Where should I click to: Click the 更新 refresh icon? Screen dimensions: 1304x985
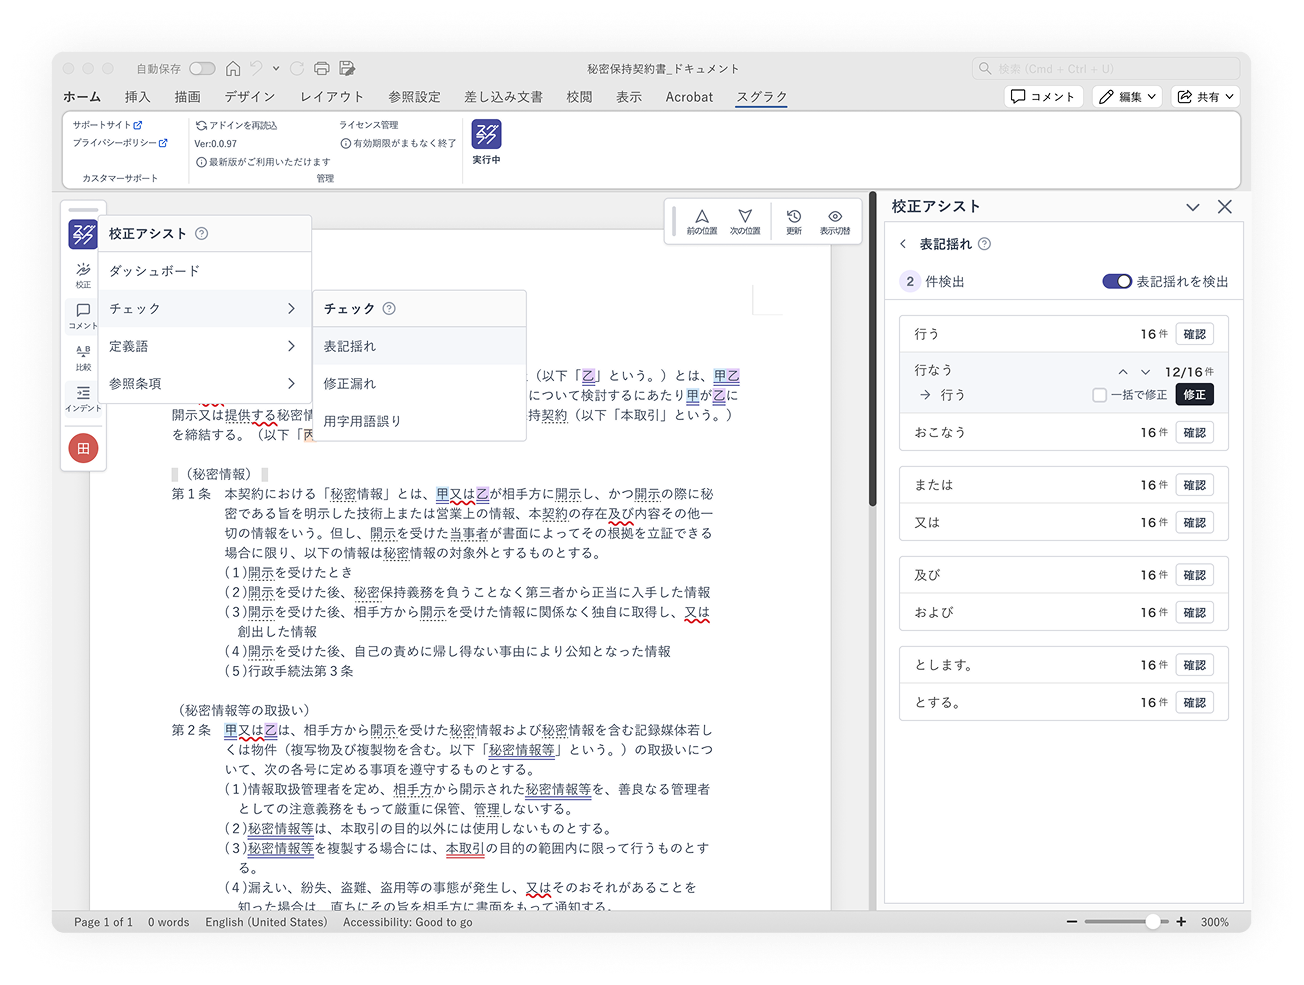pyautogui.click(x=793, y=219)
